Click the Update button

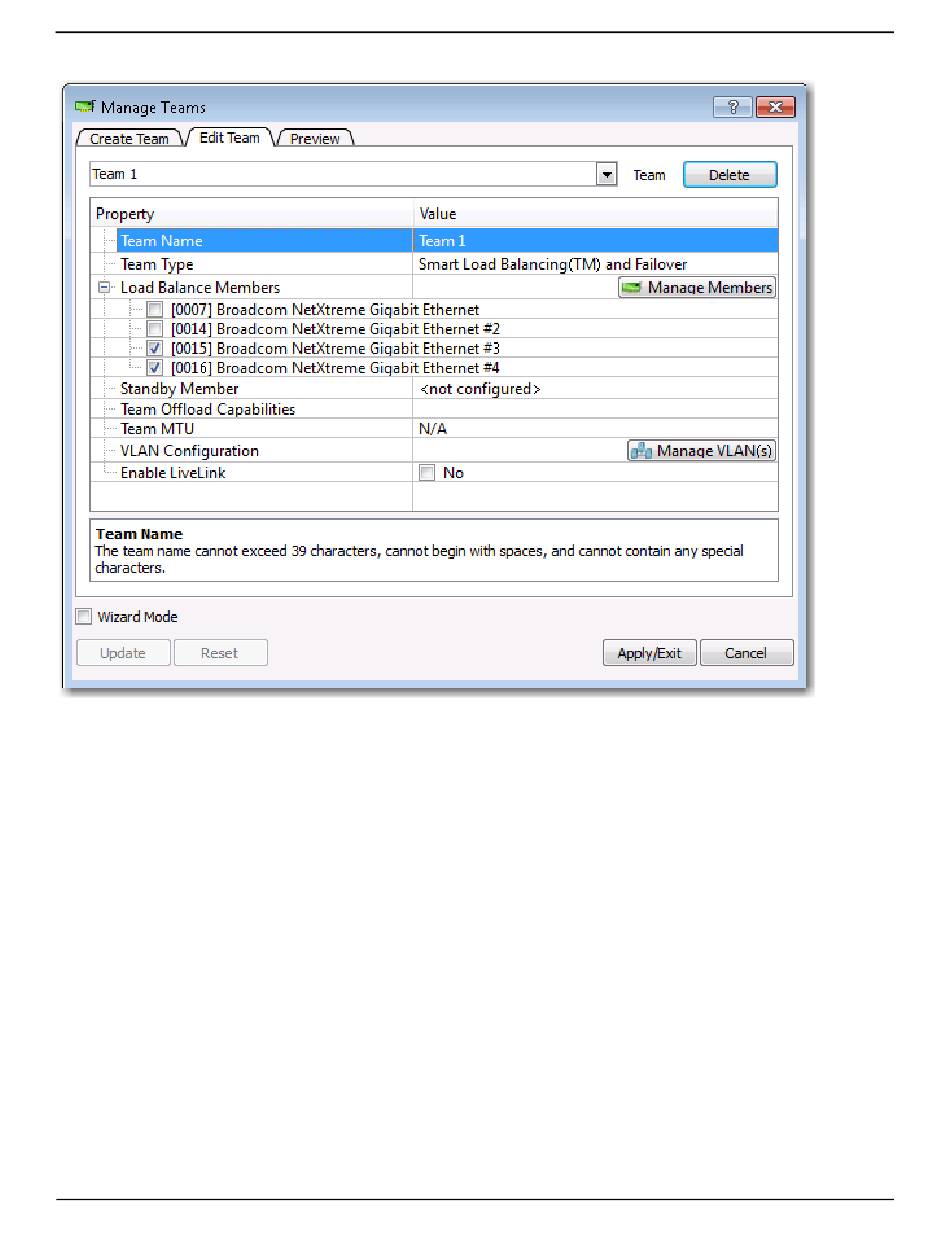click(123, 653)
